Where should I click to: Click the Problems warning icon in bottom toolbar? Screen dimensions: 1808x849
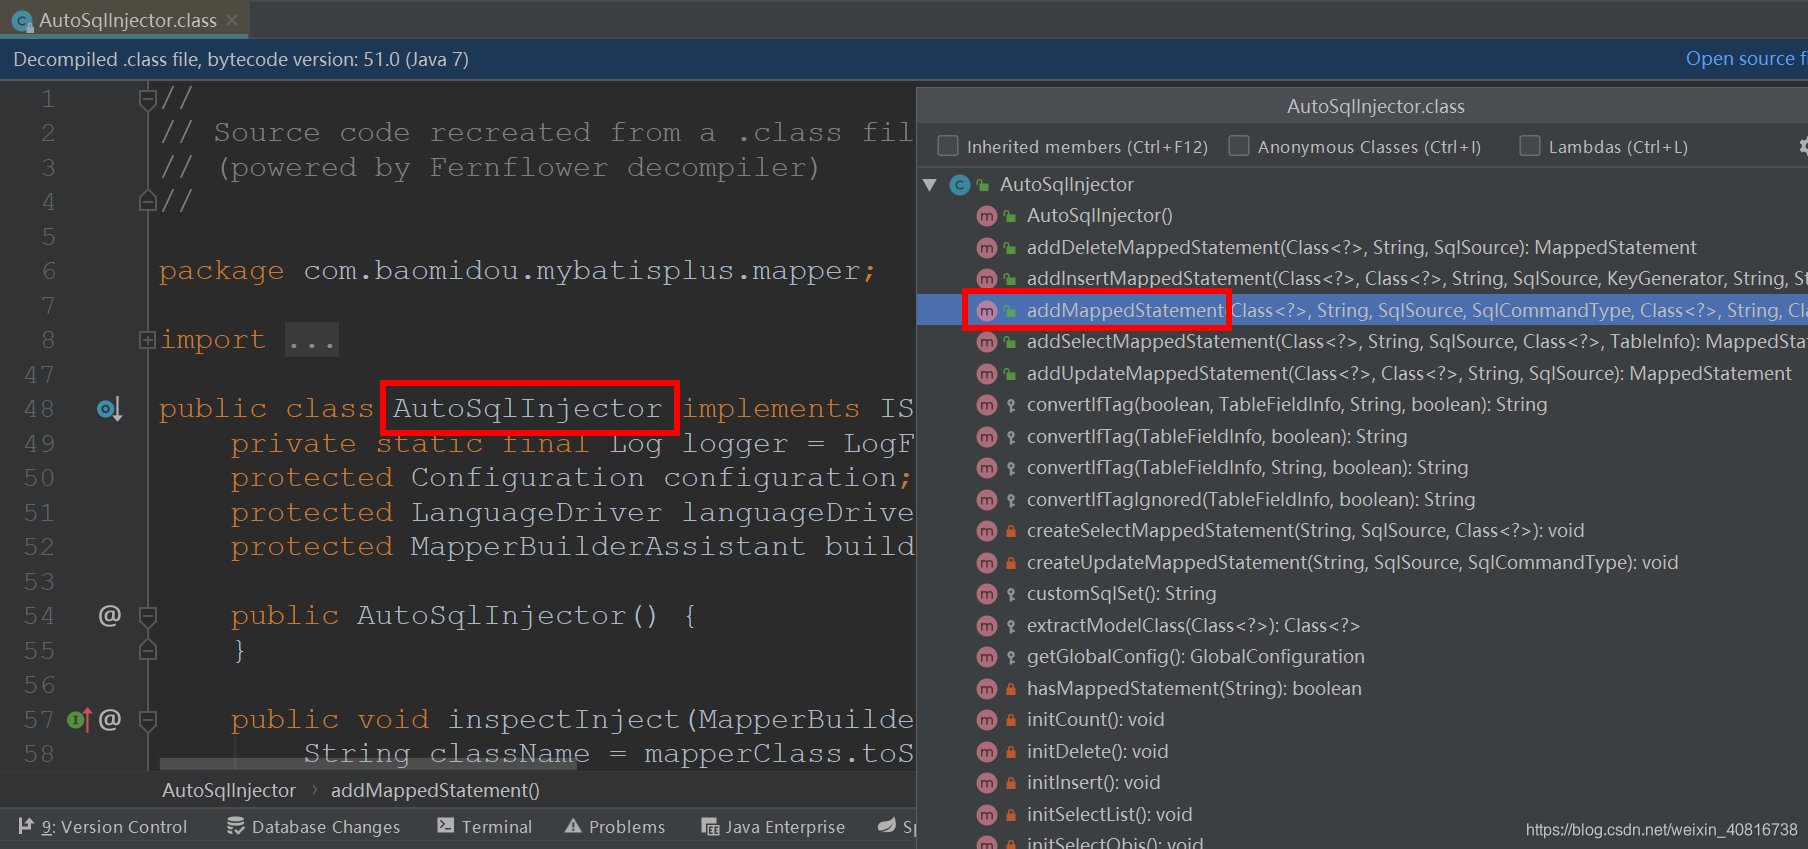coord(573,826)
